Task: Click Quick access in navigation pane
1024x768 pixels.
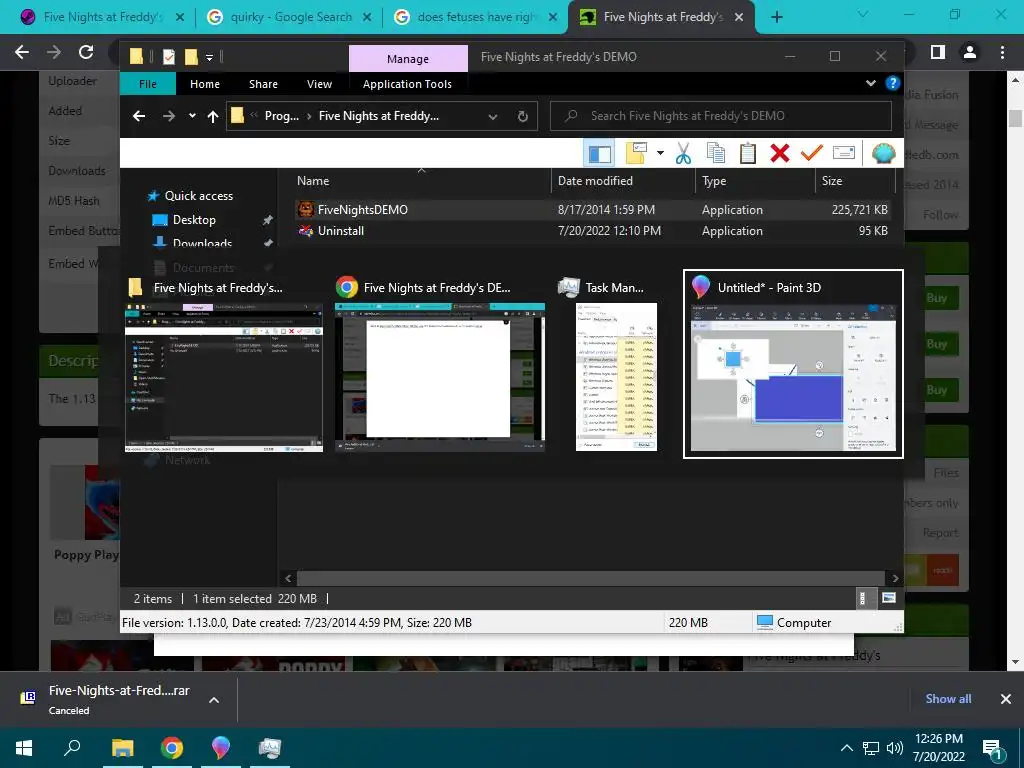Action: pyautogui.click(x=199, y=196)
